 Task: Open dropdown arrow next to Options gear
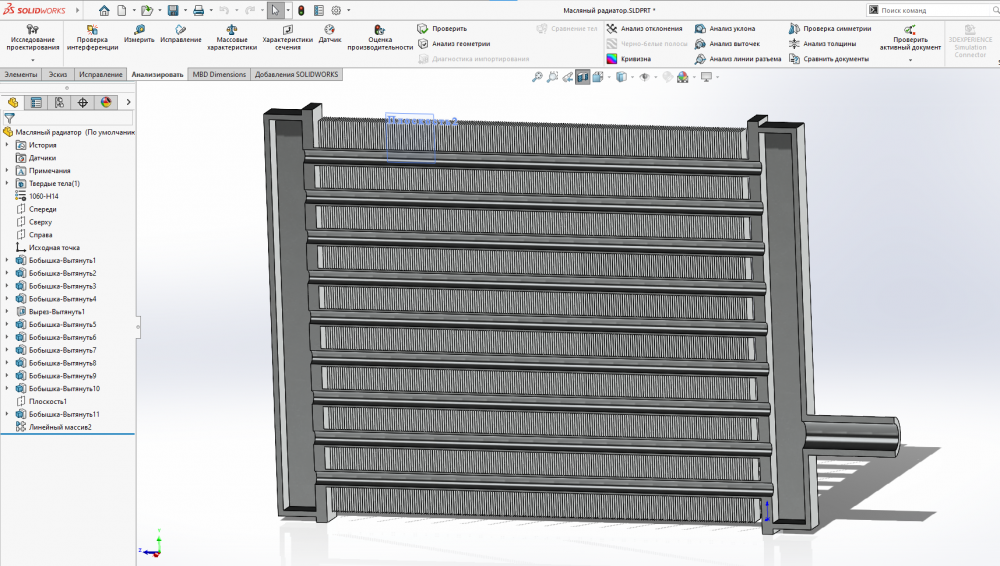[x=348, y=10]
